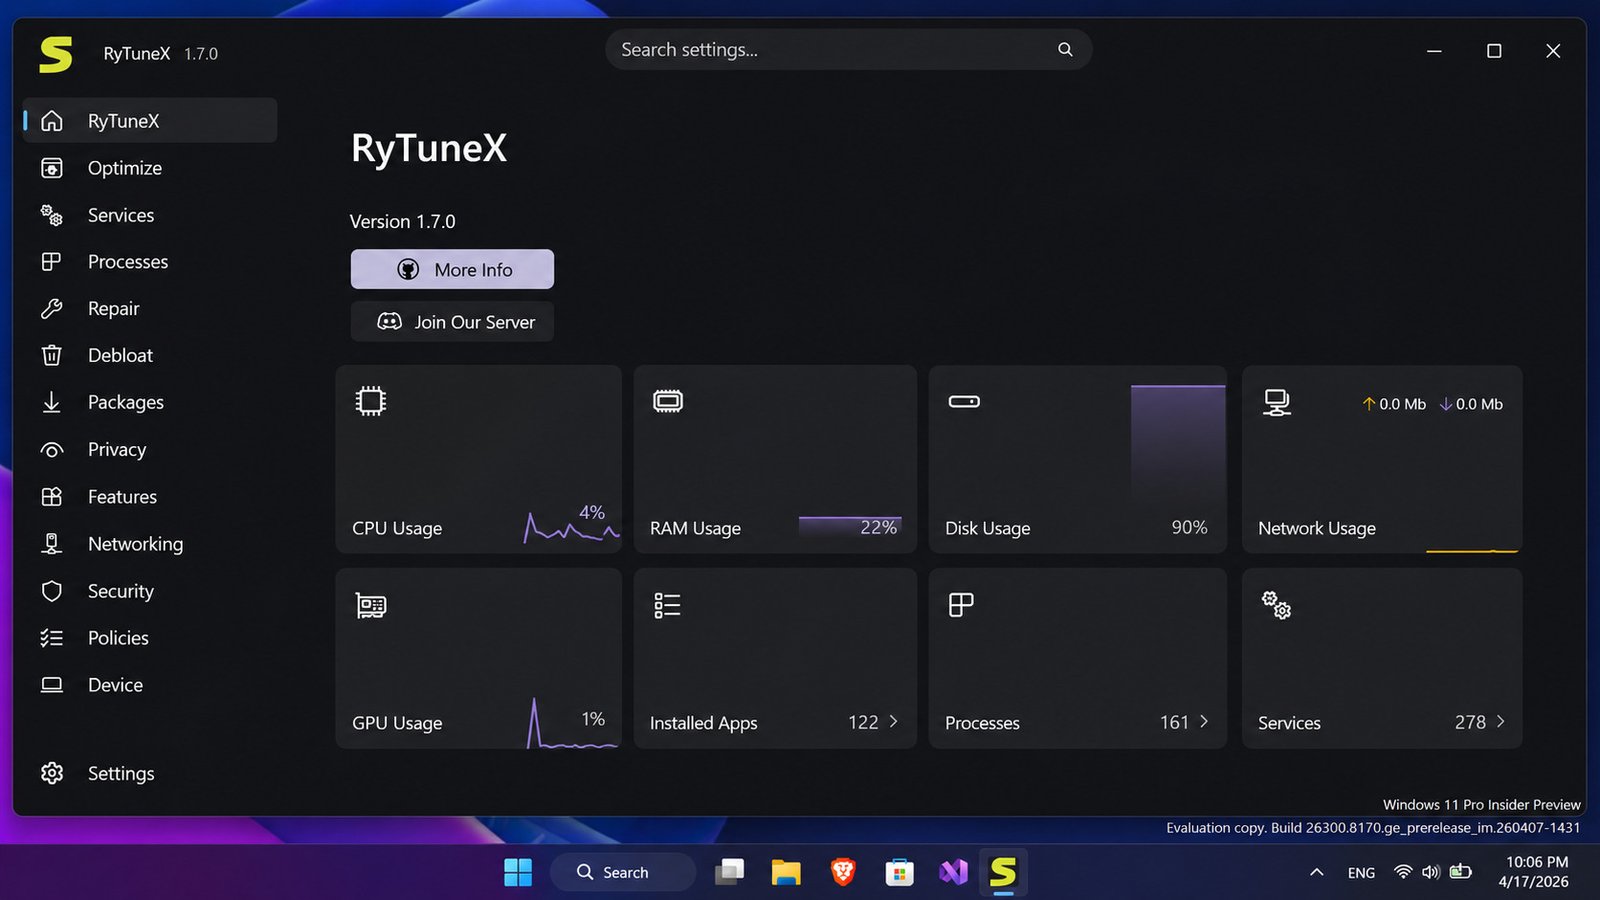Select Security in the sidebar

[x=150, y=591]
